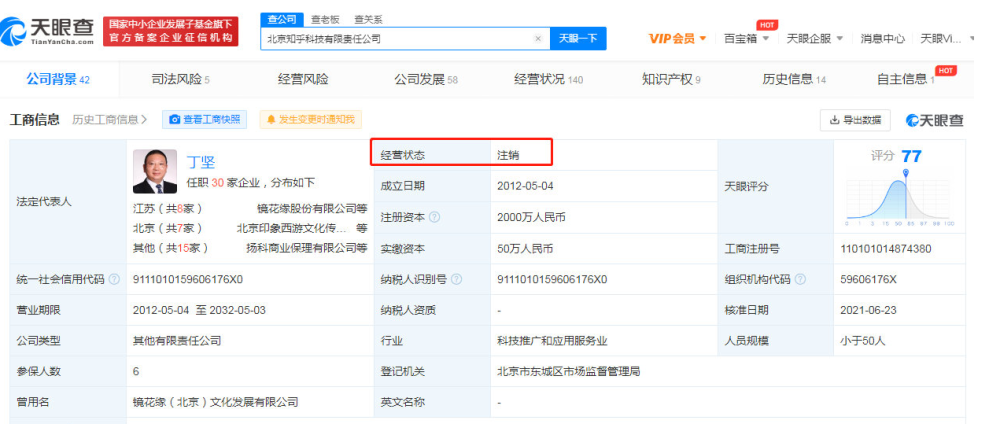
Task: Click the 天眼一下 search button
Action: point(578,39)
